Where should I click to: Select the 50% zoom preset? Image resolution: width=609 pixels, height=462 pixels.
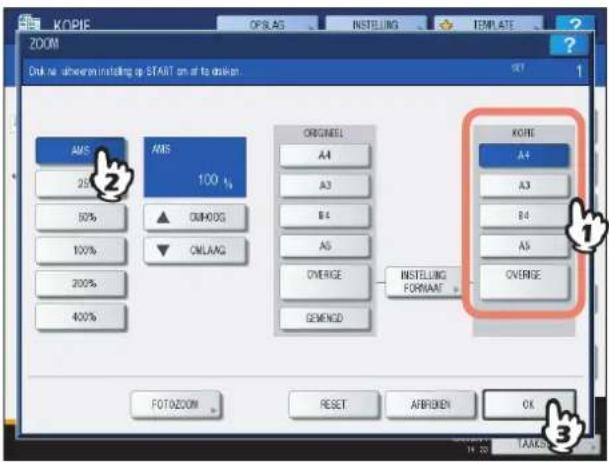point(80,217)
